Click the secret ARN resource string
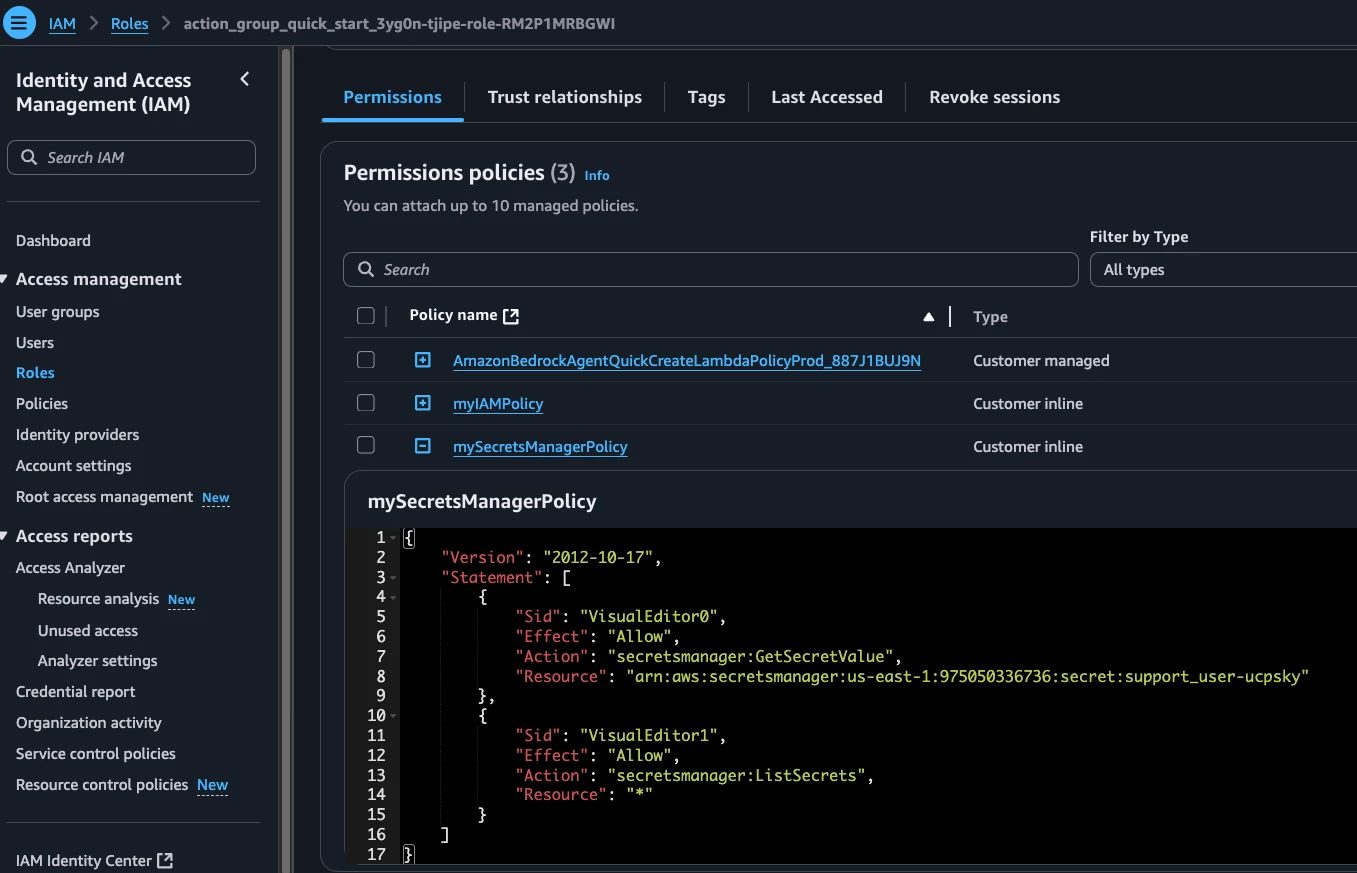Screen dimensions: 1357x873 point(967,677)
